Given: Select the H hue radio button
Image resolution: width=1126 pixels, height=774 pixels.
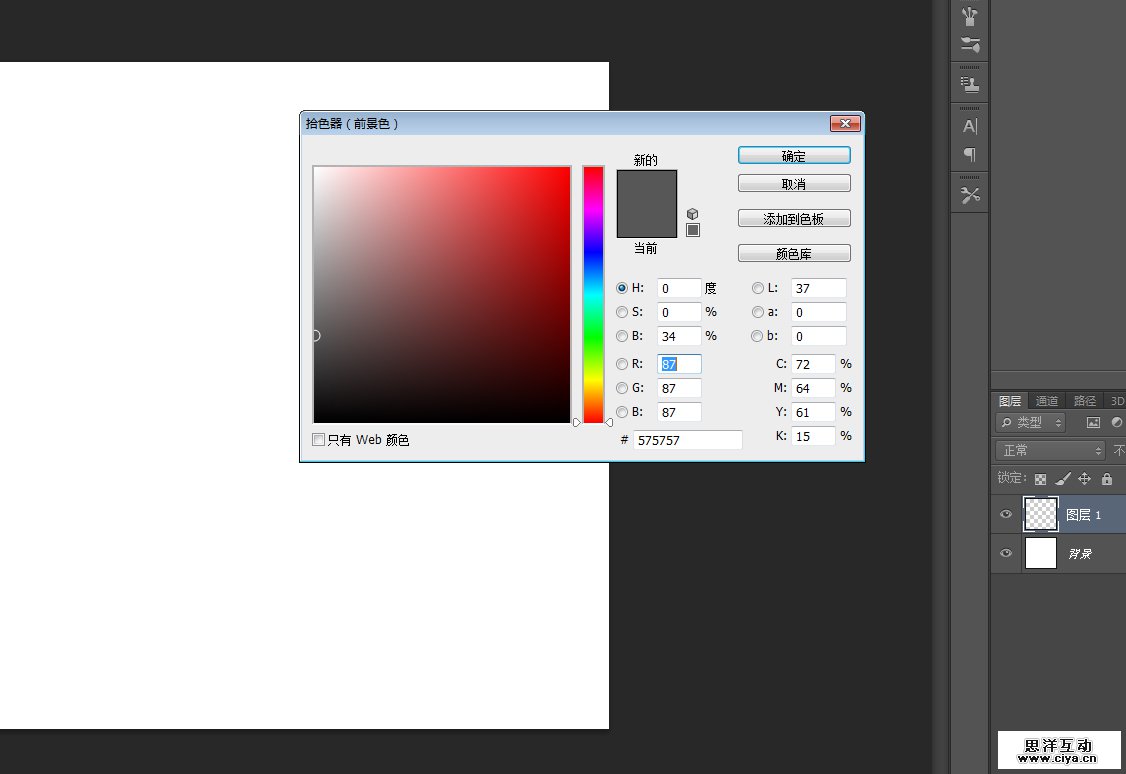Looking at the screenshot, I should [x=622, y=288].
